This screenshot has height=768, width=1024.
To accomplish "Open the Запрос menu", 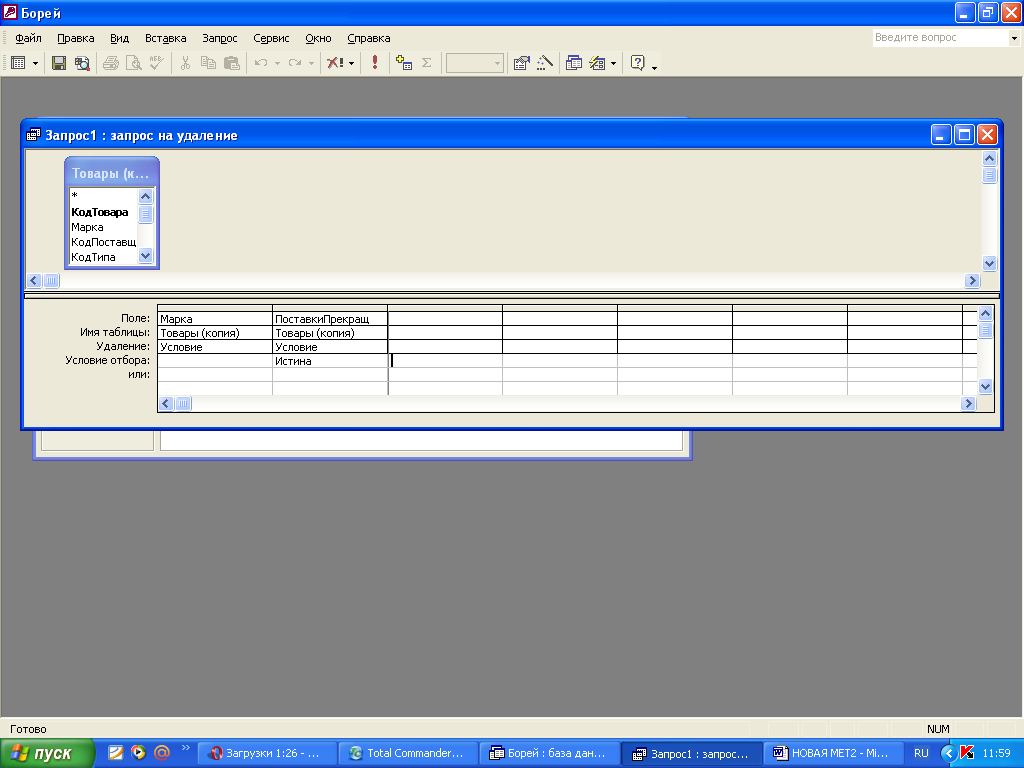I will click(220, 38).
